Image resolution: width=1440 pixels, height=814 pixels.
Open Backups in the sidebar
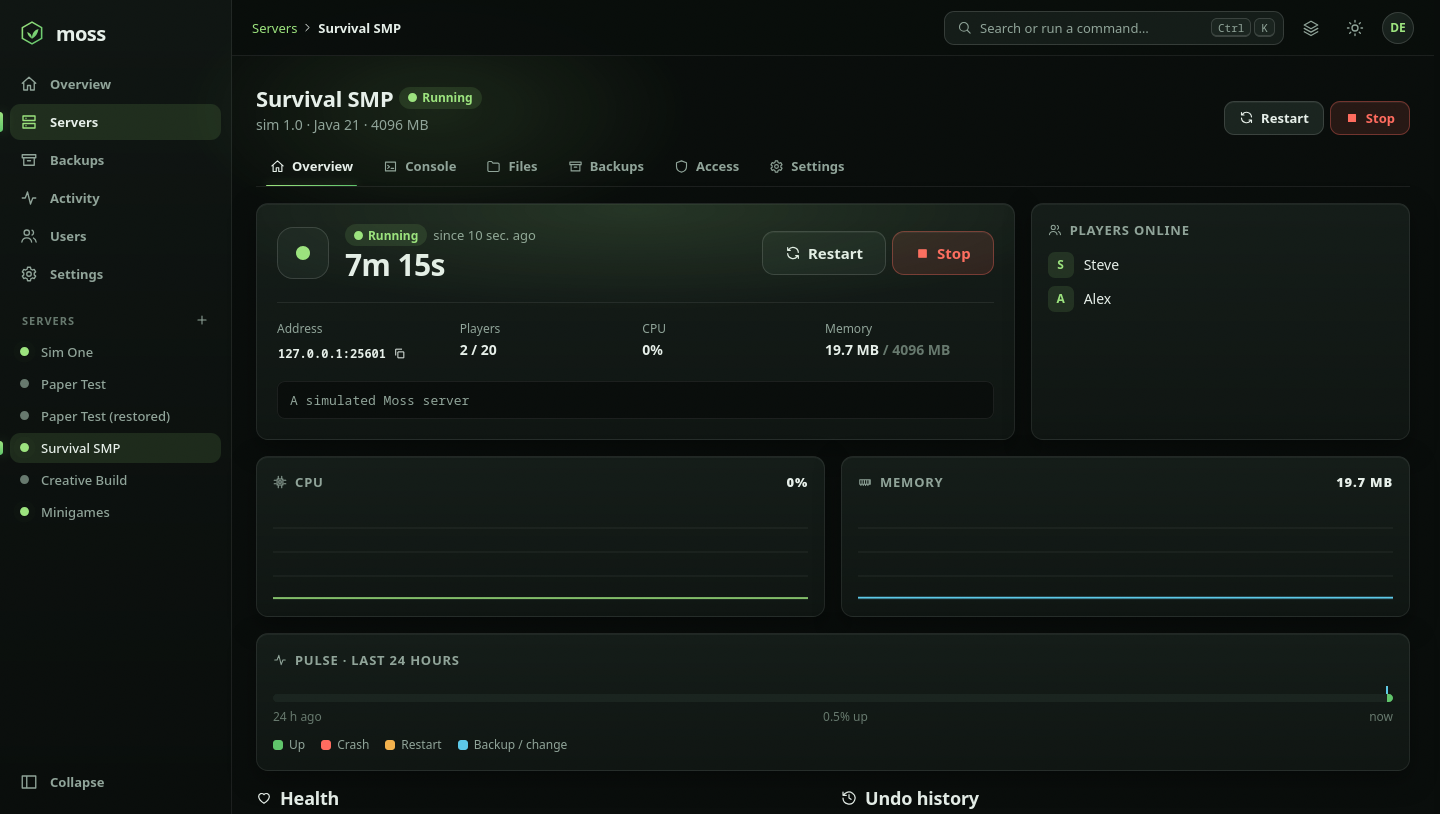pyautogui.click(x=115, y=160)
